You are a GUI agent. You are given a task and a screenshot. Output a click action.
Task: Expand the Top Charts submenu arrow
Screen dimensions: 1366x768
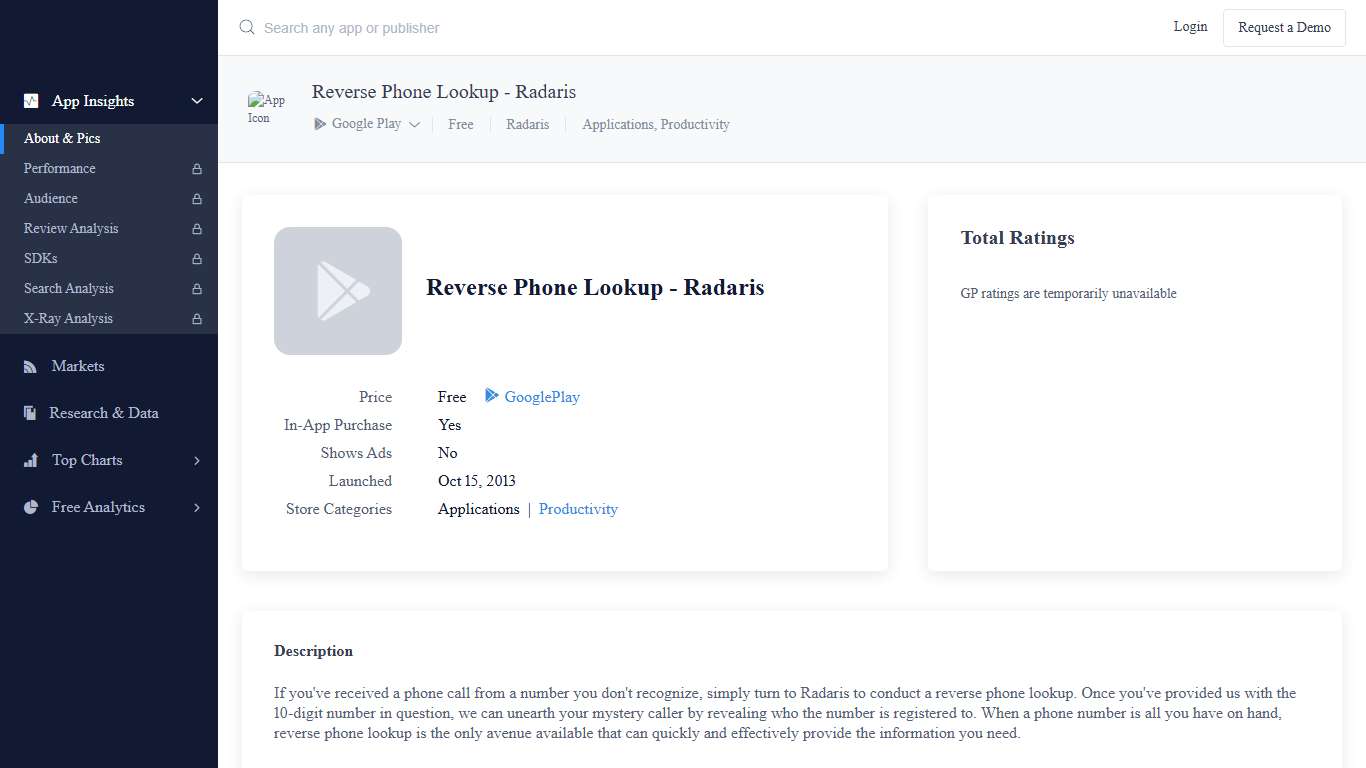196,460
